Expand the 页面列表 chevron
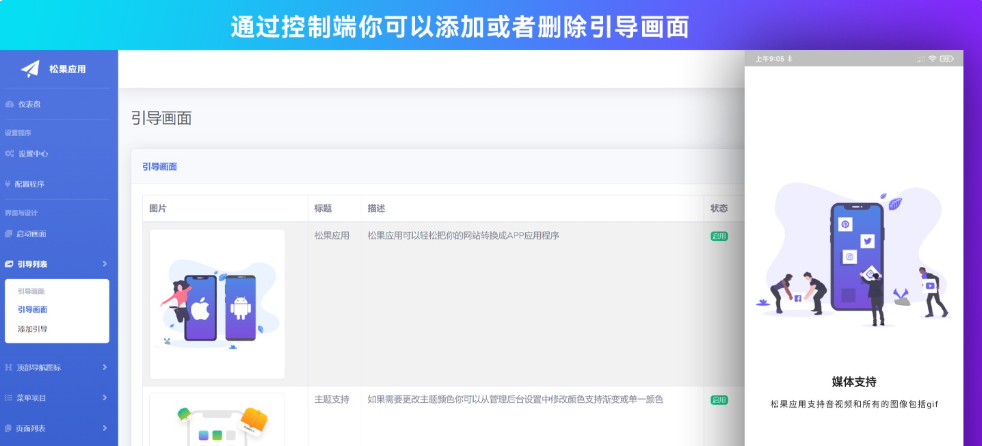 click(104, 428)
